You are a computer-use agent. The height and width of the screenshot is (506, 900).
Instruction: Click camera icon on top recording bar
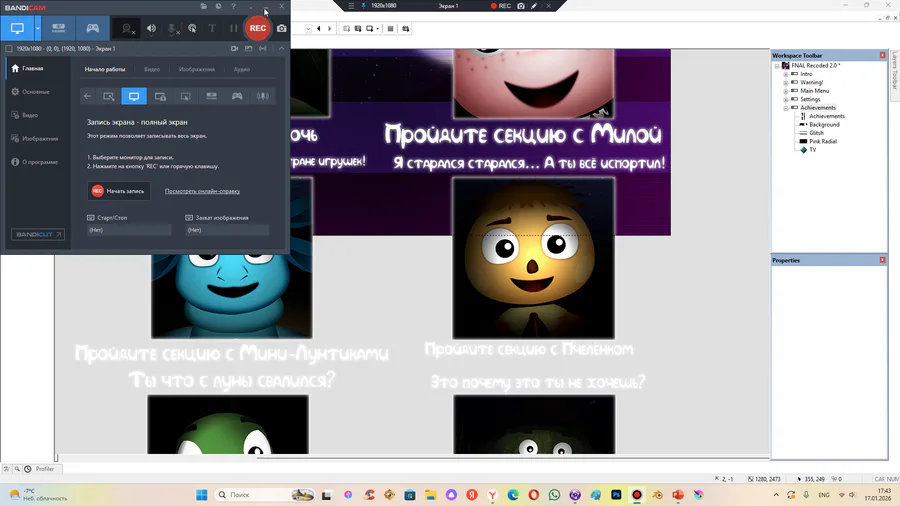click(521, 6)
